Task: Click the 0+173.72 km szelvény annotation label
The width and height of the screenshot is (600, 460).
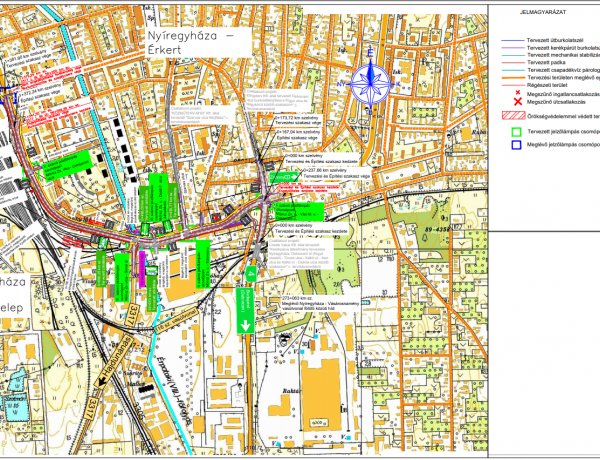Action: (x=299, y=120)
